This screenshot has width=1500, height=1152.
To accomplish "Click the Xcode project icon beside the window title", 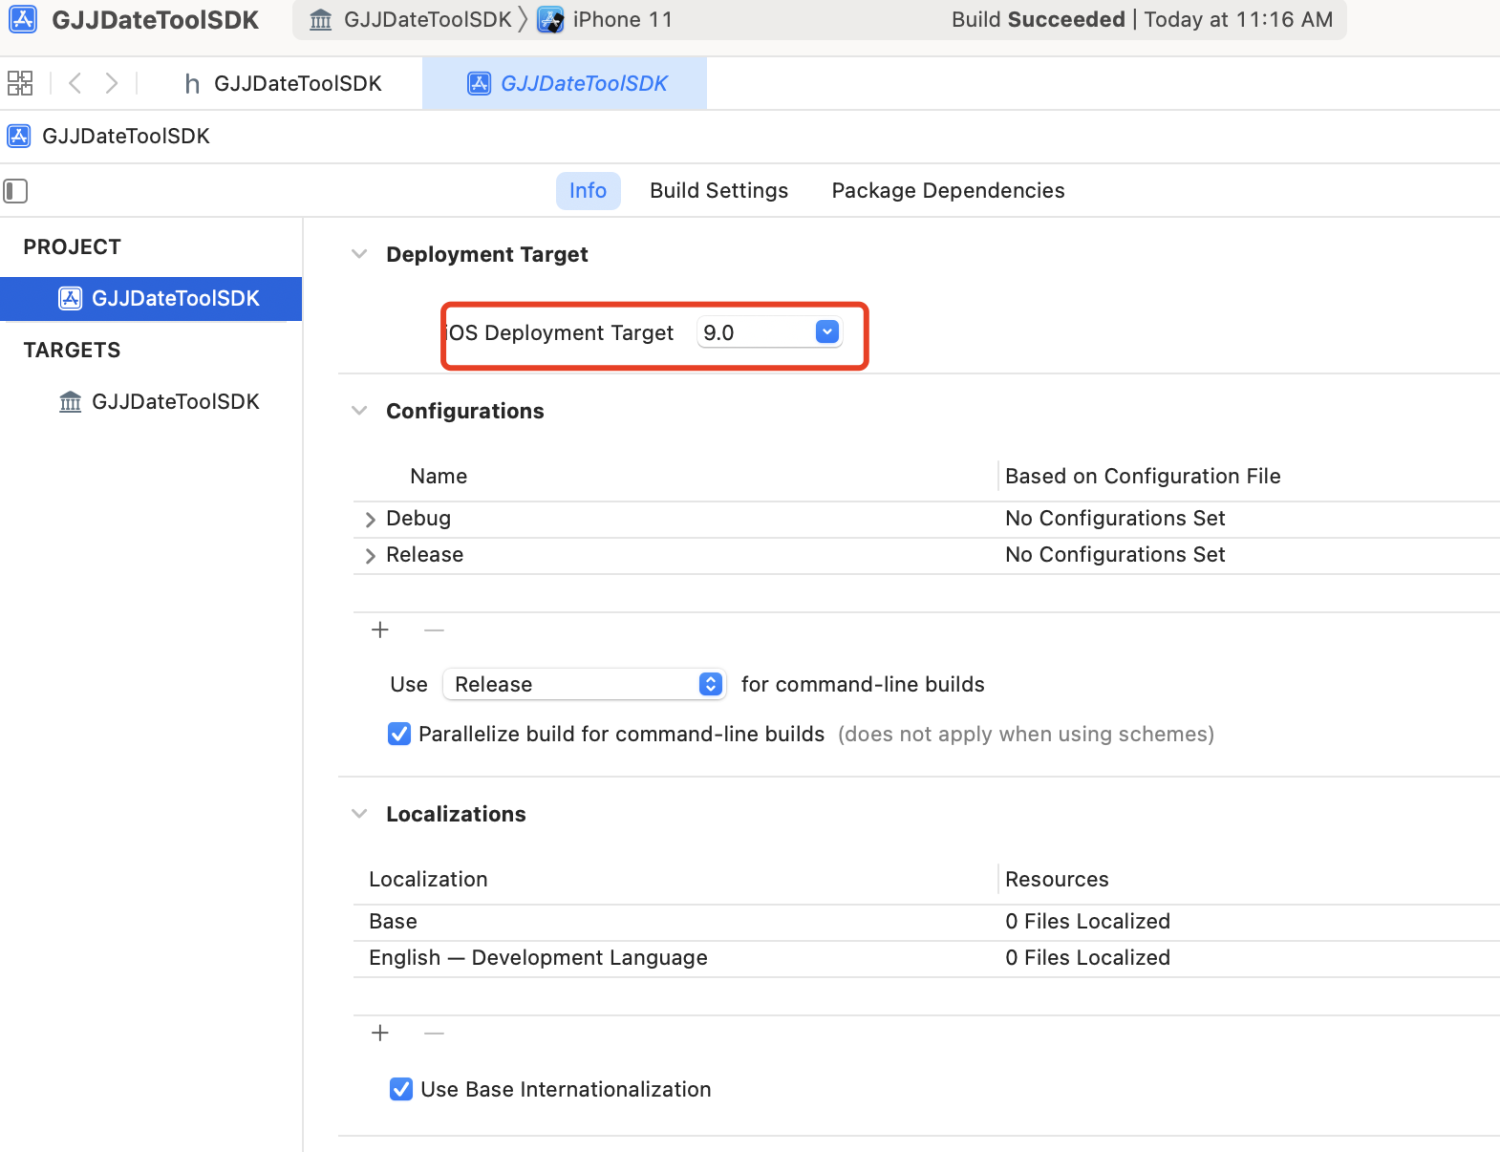I will tap(22, 19).
